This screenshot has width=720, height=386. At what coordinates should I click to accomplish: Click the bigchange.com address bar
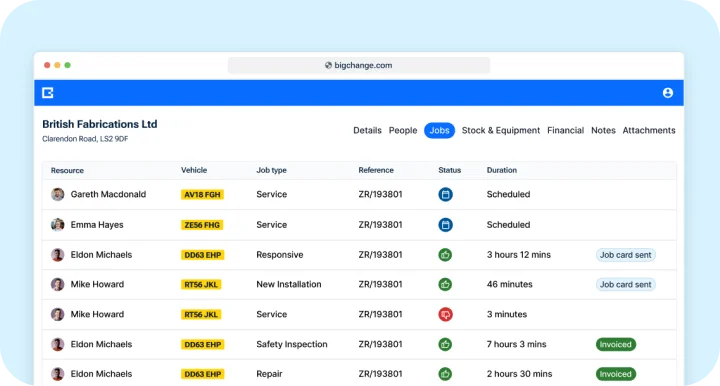coord(359,65)
